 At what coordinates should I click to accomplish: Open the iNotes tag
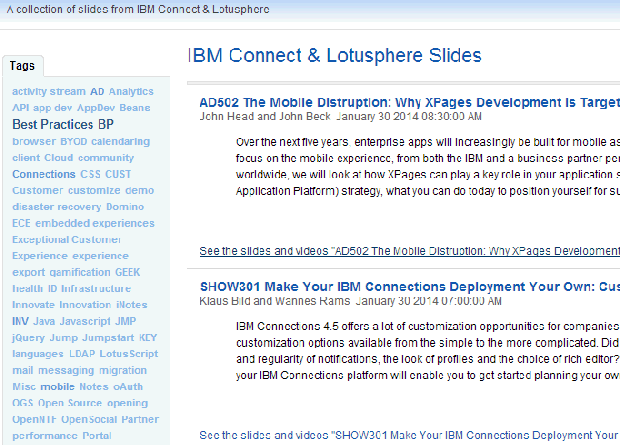(x=132, y=305)
